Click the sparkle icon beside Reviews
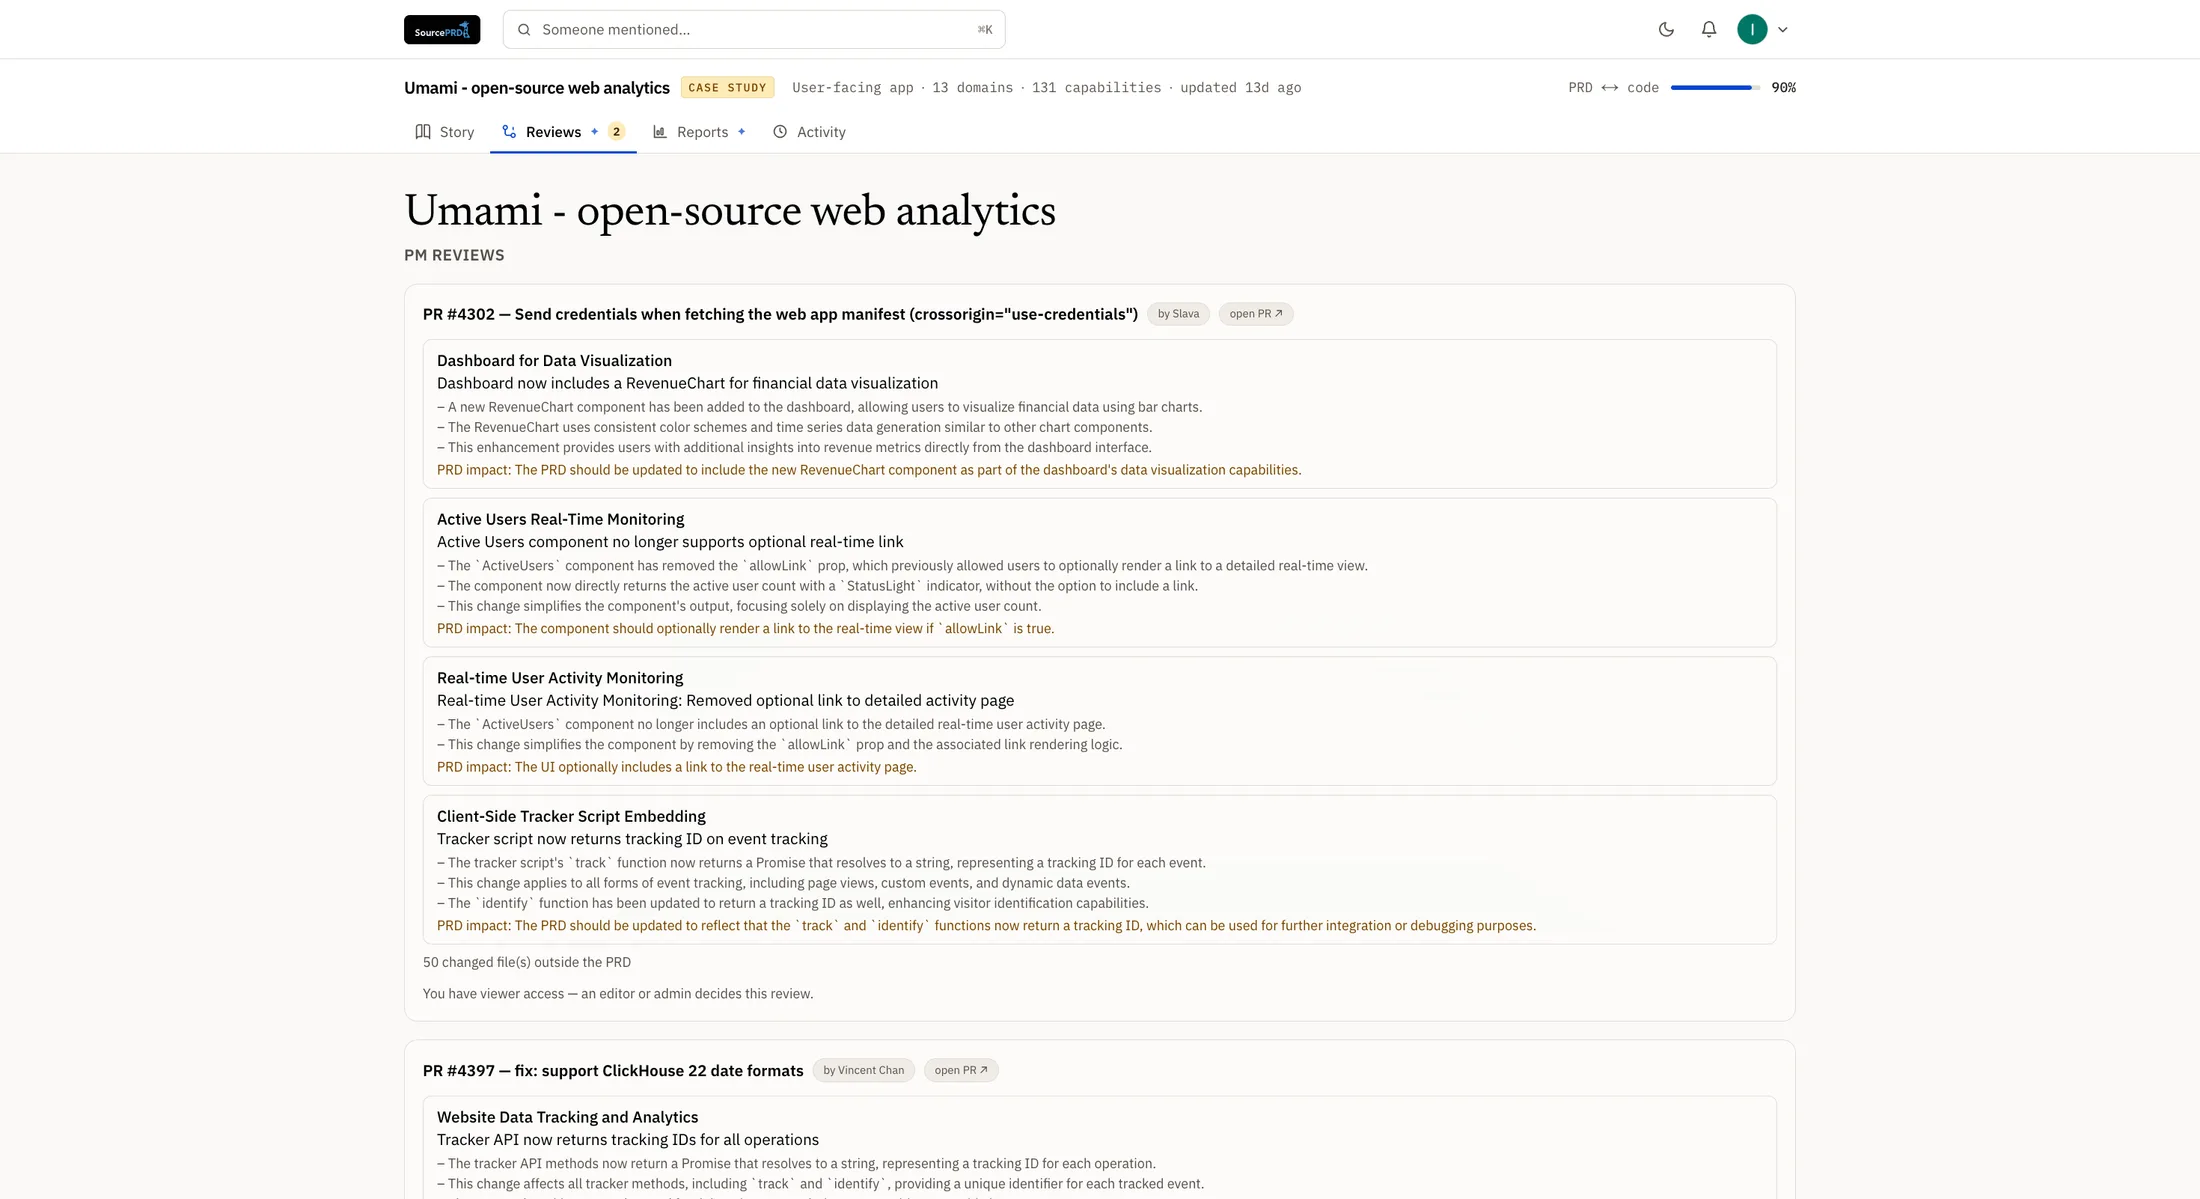Viewport: 2200px width, 1199px height. [594, 132]
